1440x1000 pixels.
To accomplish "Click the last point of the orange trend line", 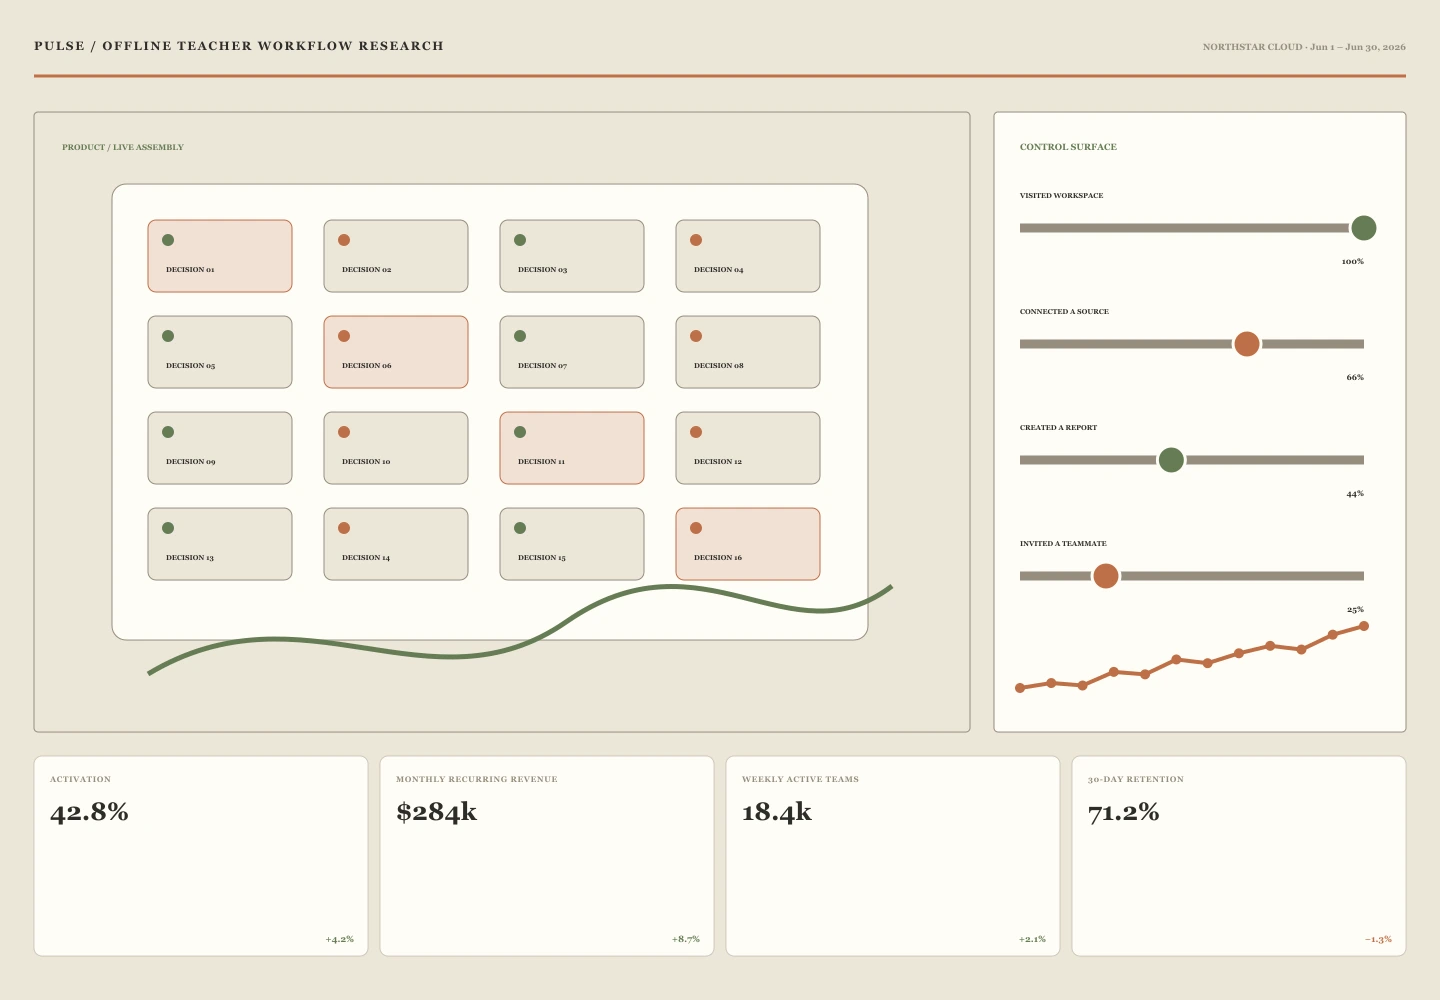I will coord(1364,626).
